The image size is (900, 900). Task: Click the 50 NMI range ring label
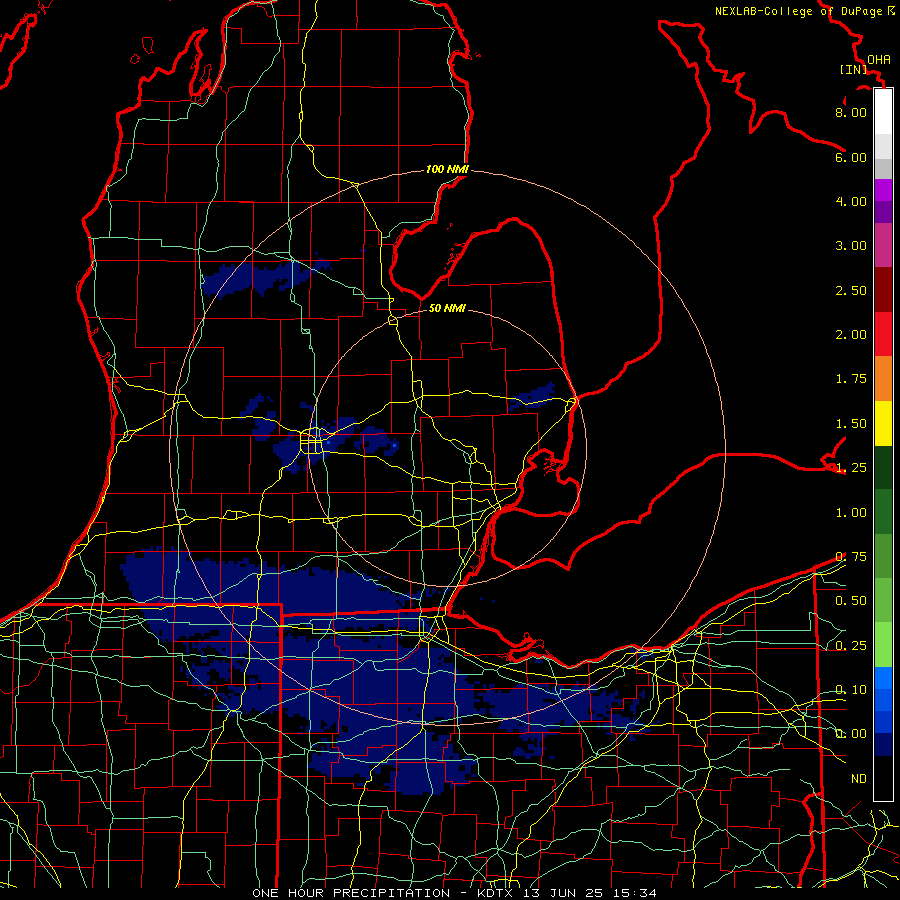click(447, 308)
